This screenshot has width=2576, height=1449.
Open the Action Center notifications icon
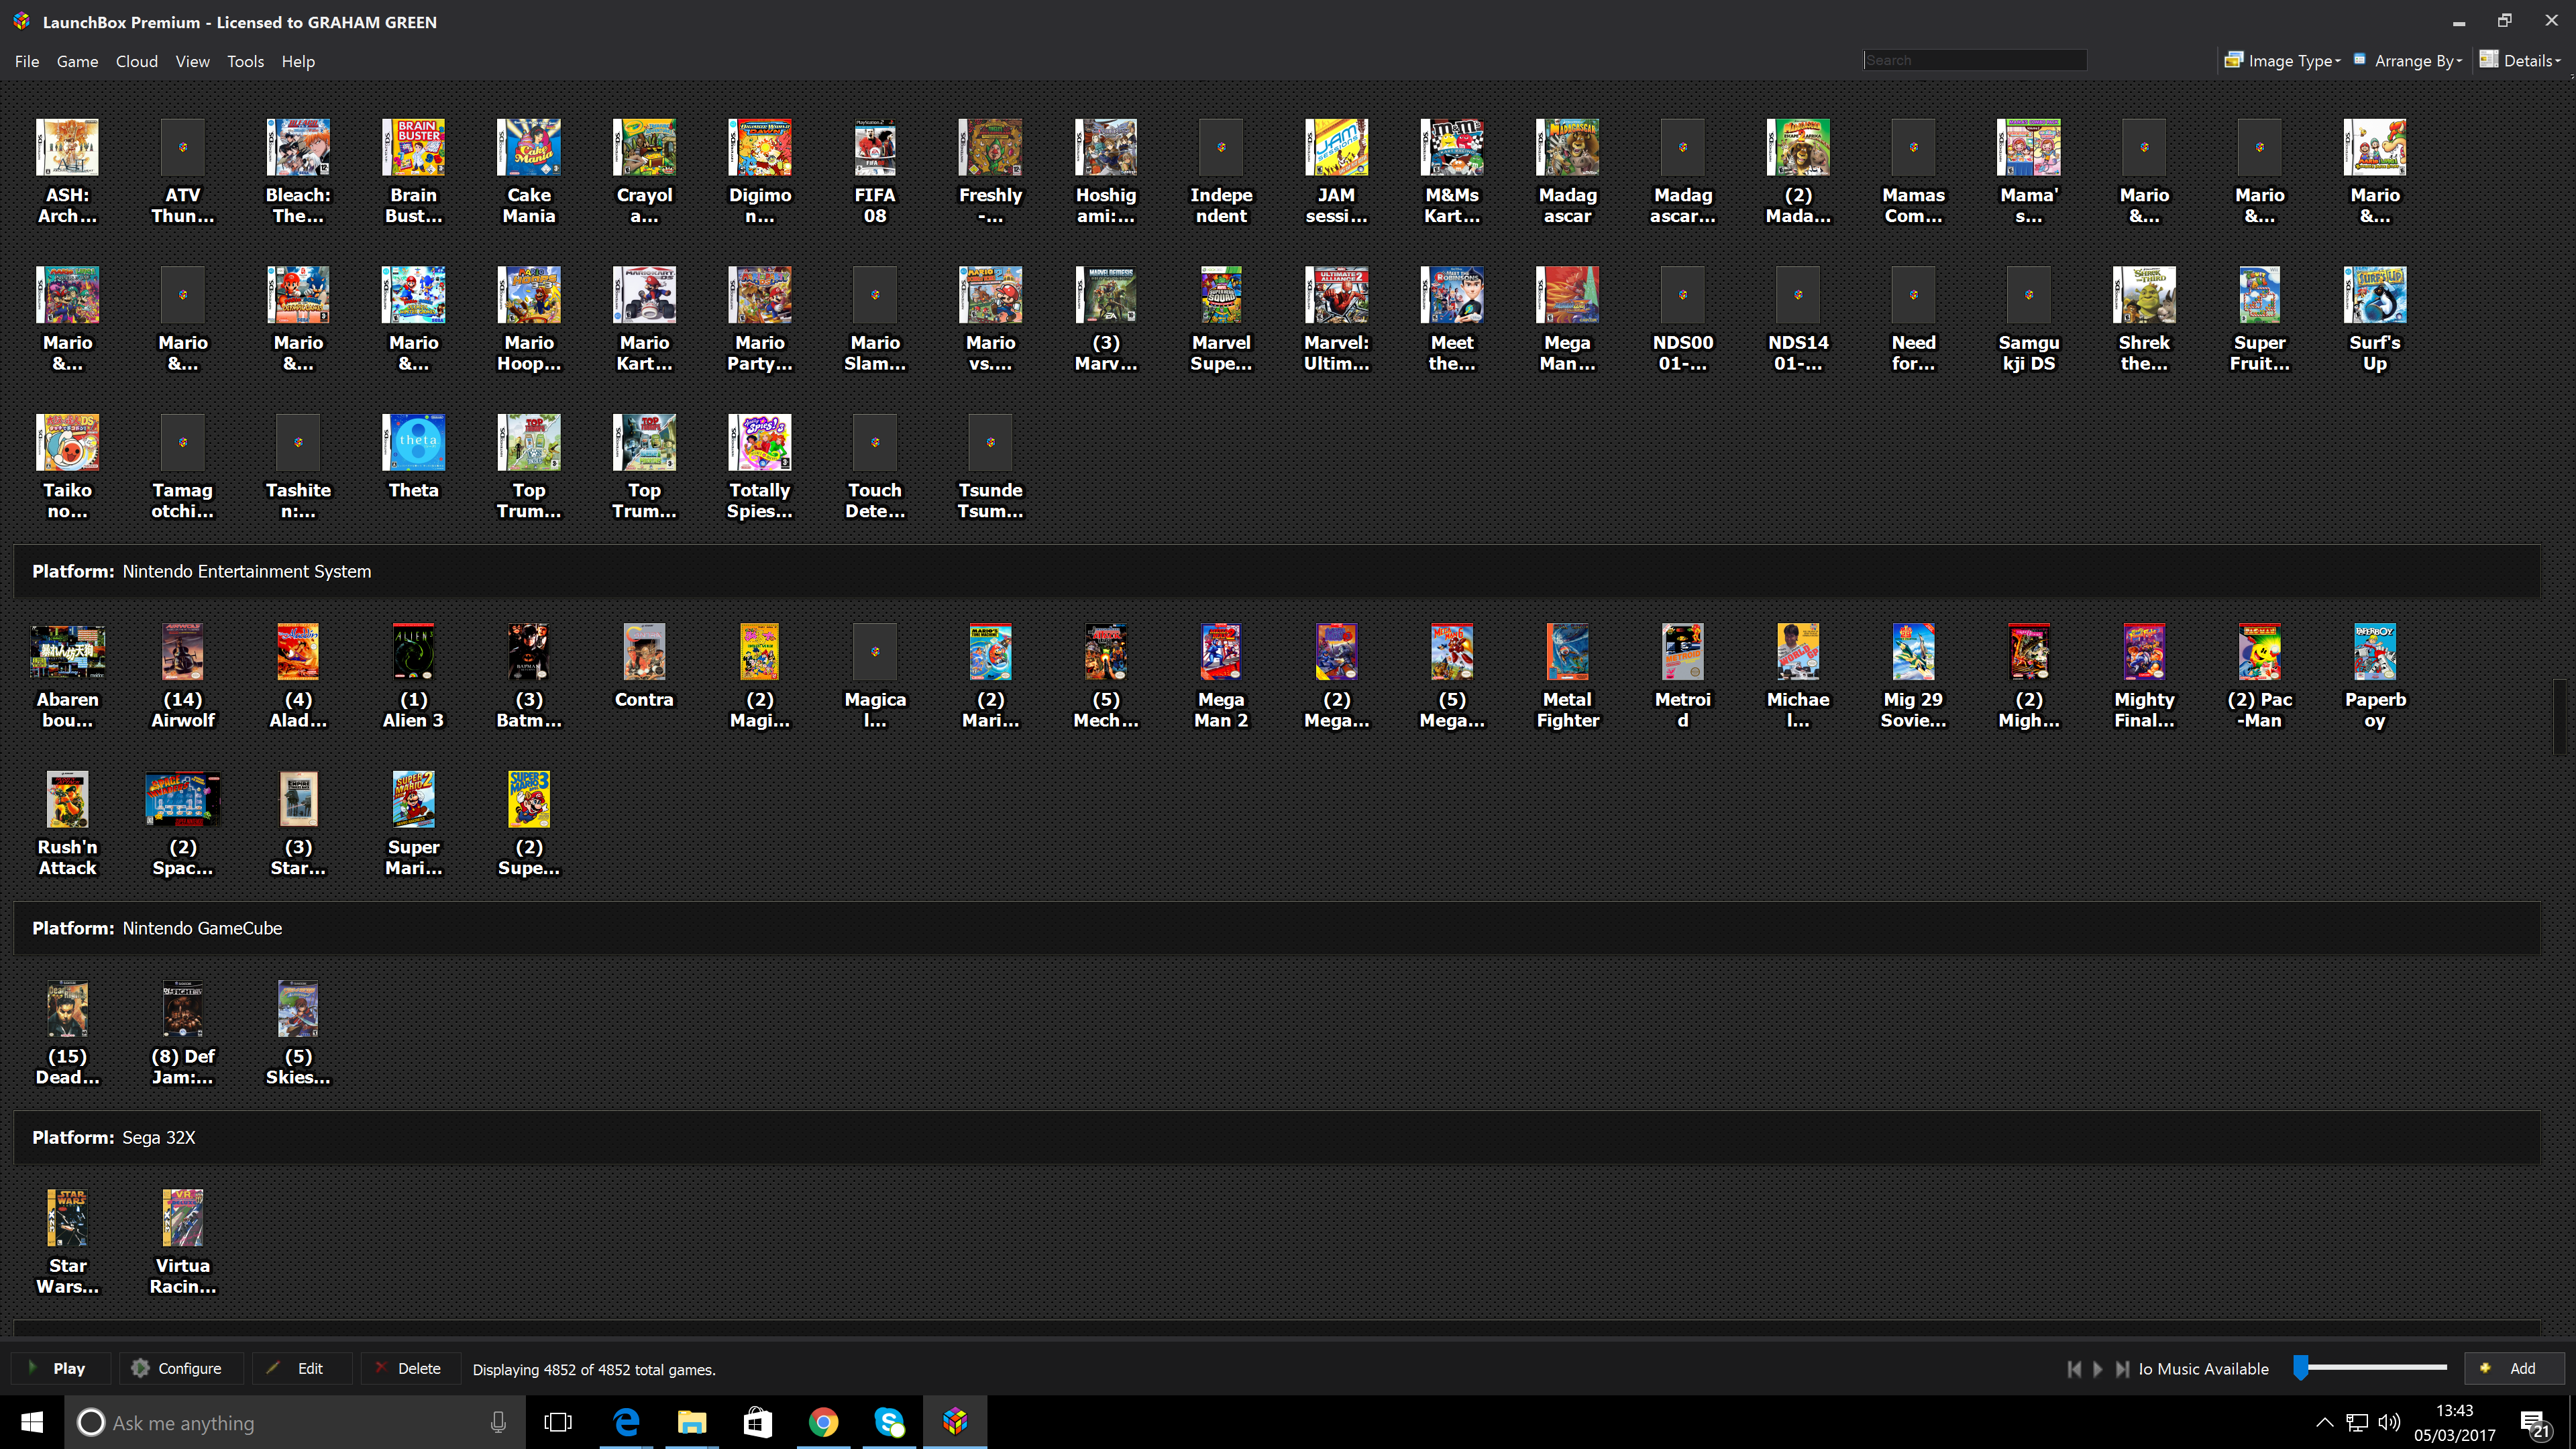click(x=2534, y=1423)
